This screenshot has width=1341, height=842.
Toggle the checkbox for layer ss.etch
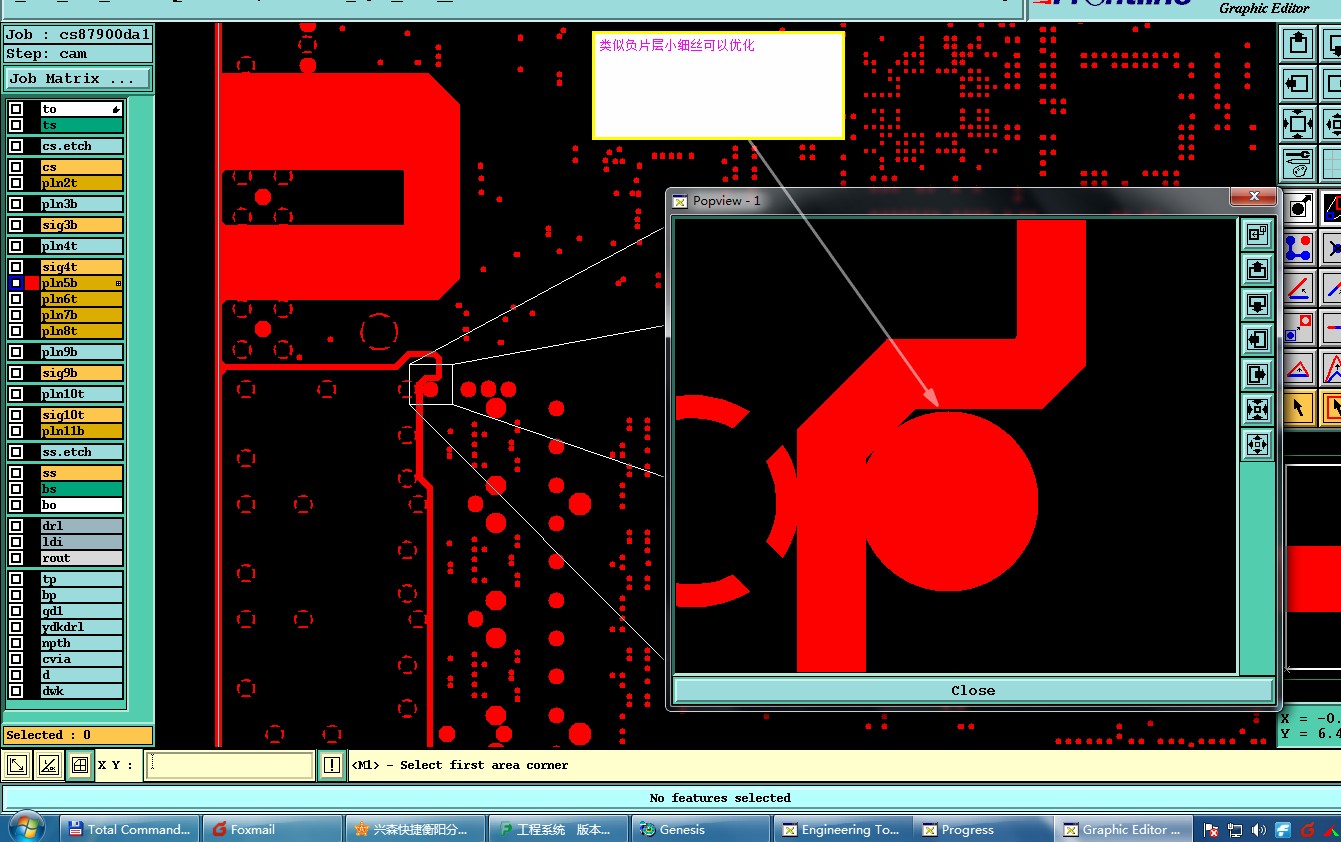(16, 452)
